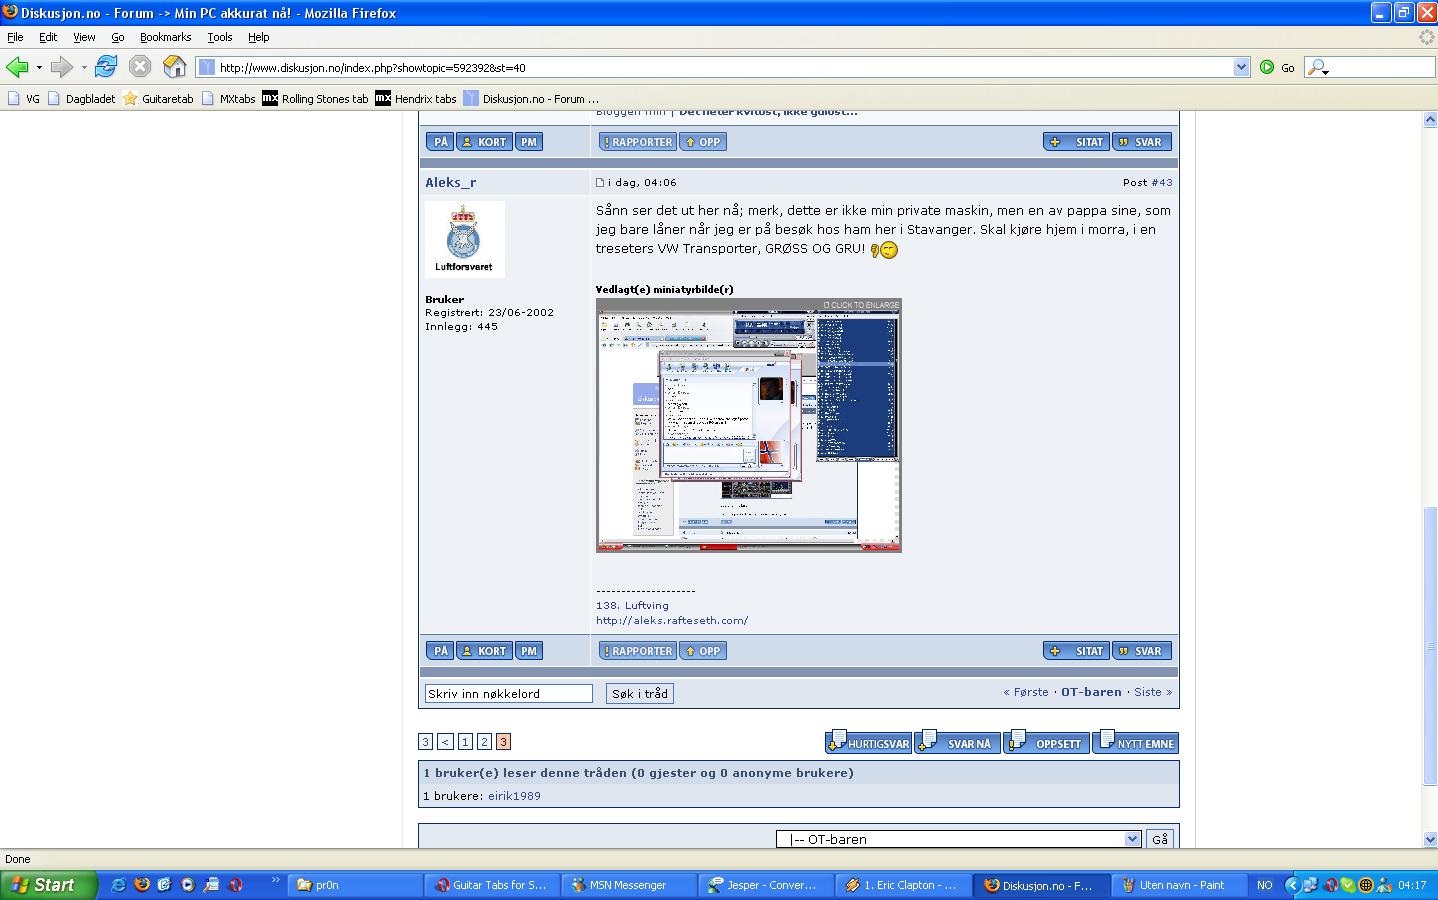Open the Home page icon
Viewport: 1438px width, 900px height.
[x=174, y=67]
